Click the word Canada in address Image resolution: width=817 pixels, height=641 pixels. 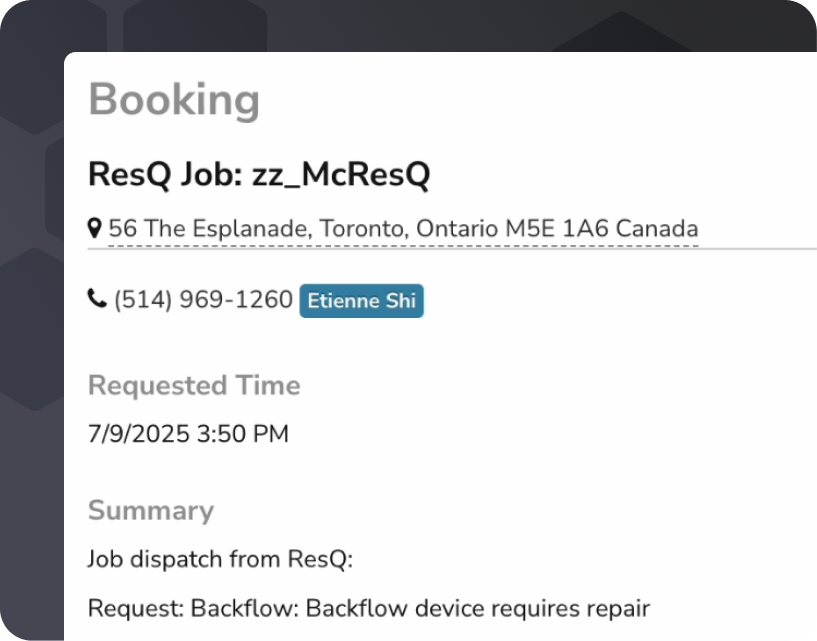pyautogui.click(x=657, y=229)
